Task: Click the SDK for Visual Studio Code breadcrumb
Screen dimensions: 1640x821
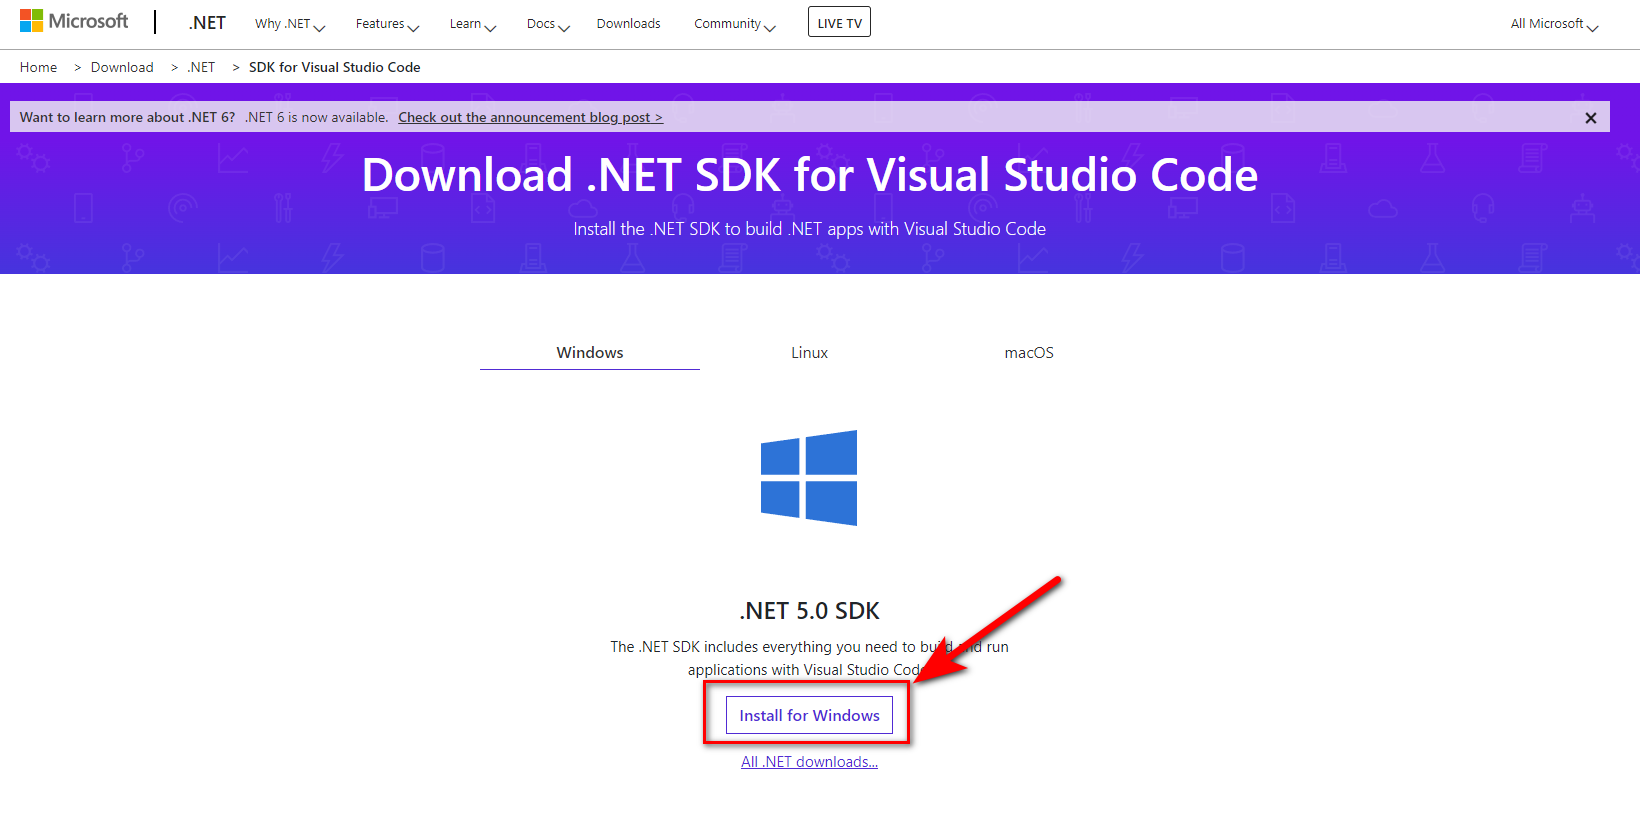Action: tap(334, 67)
